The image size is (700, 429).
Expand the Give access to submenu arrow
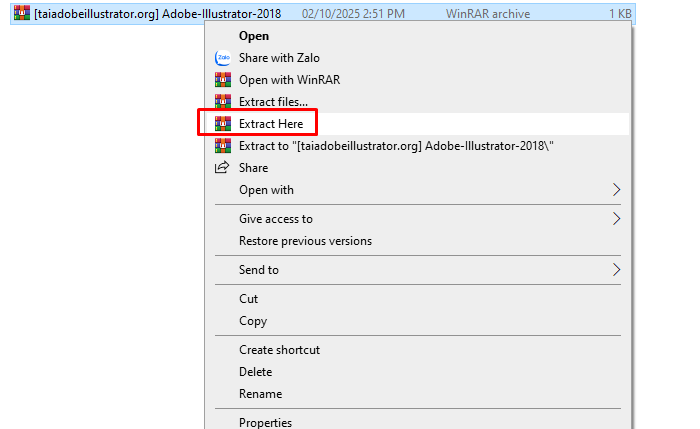click(616, 219)
